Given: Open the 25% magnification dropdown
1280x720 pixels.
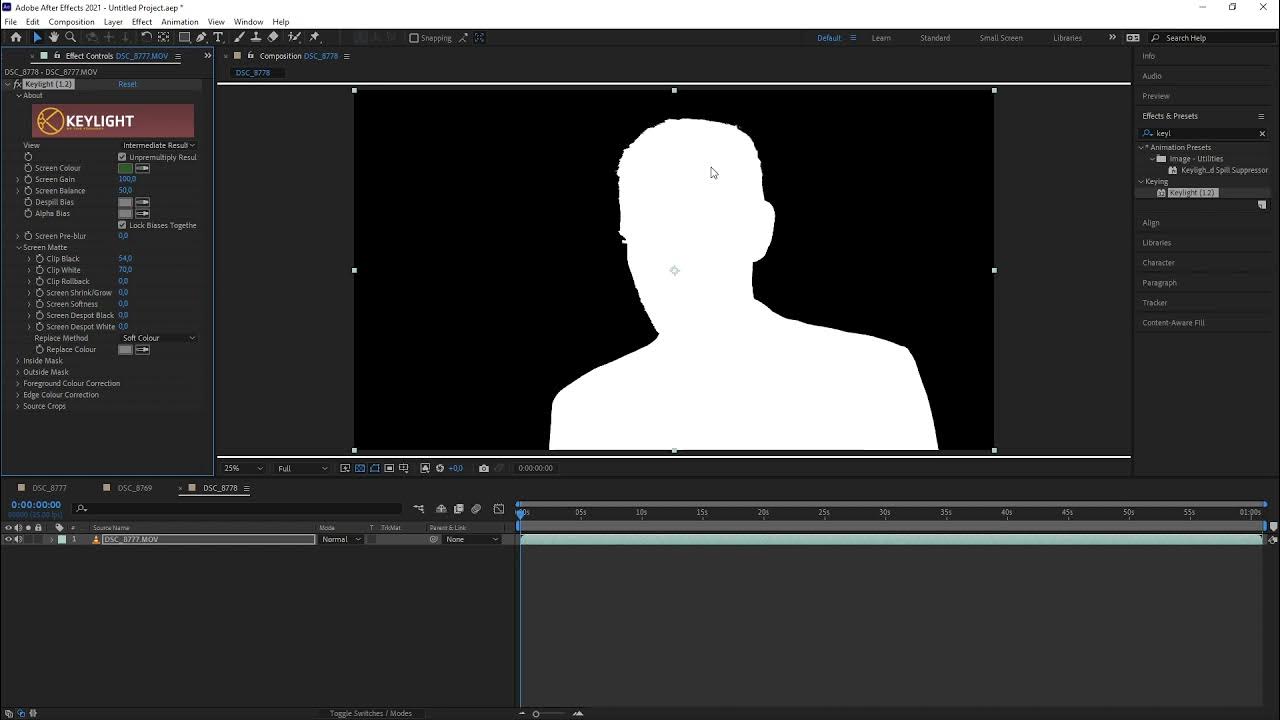Looking at the screenshot, I should click(x=243, y=468).
